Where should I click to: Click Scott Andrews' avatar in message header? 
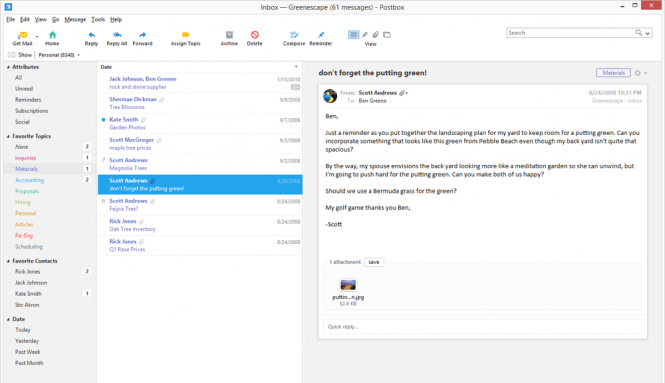coord(330,96)
